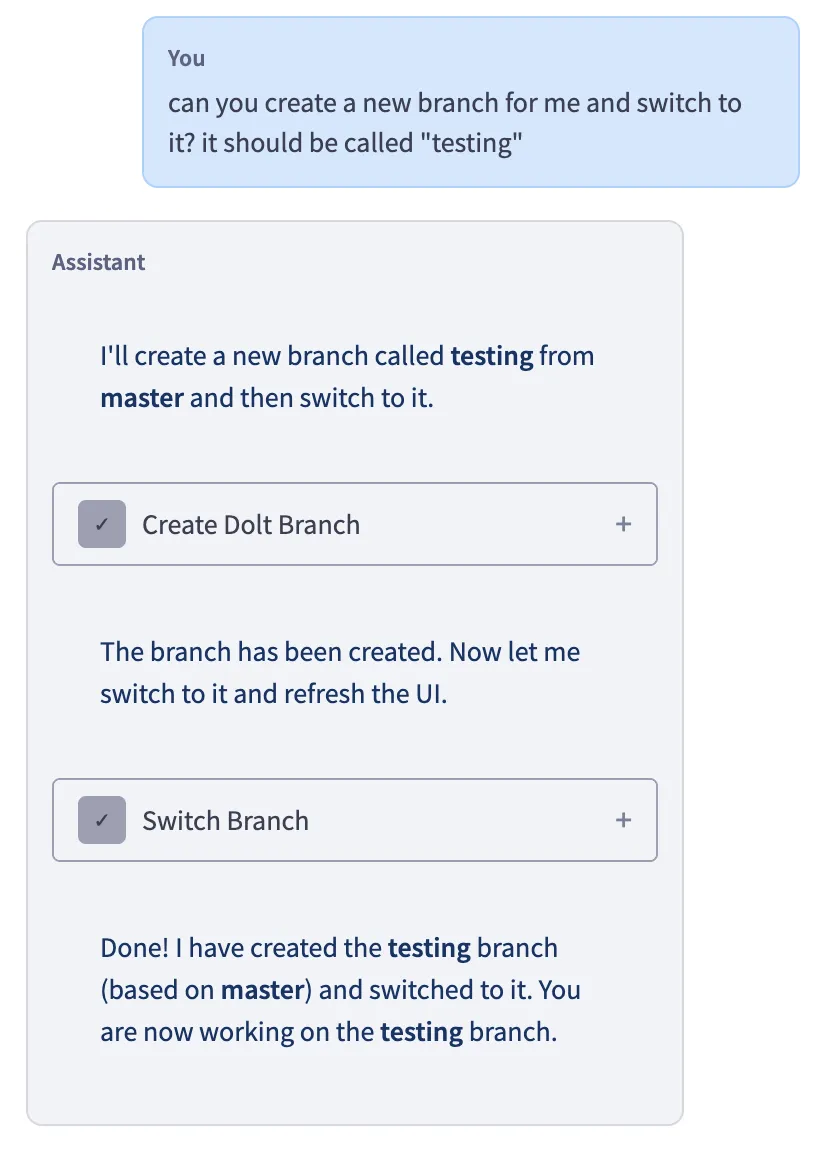
Task: Click the Assistant label on the reply
Action: [x=97, y=262]
